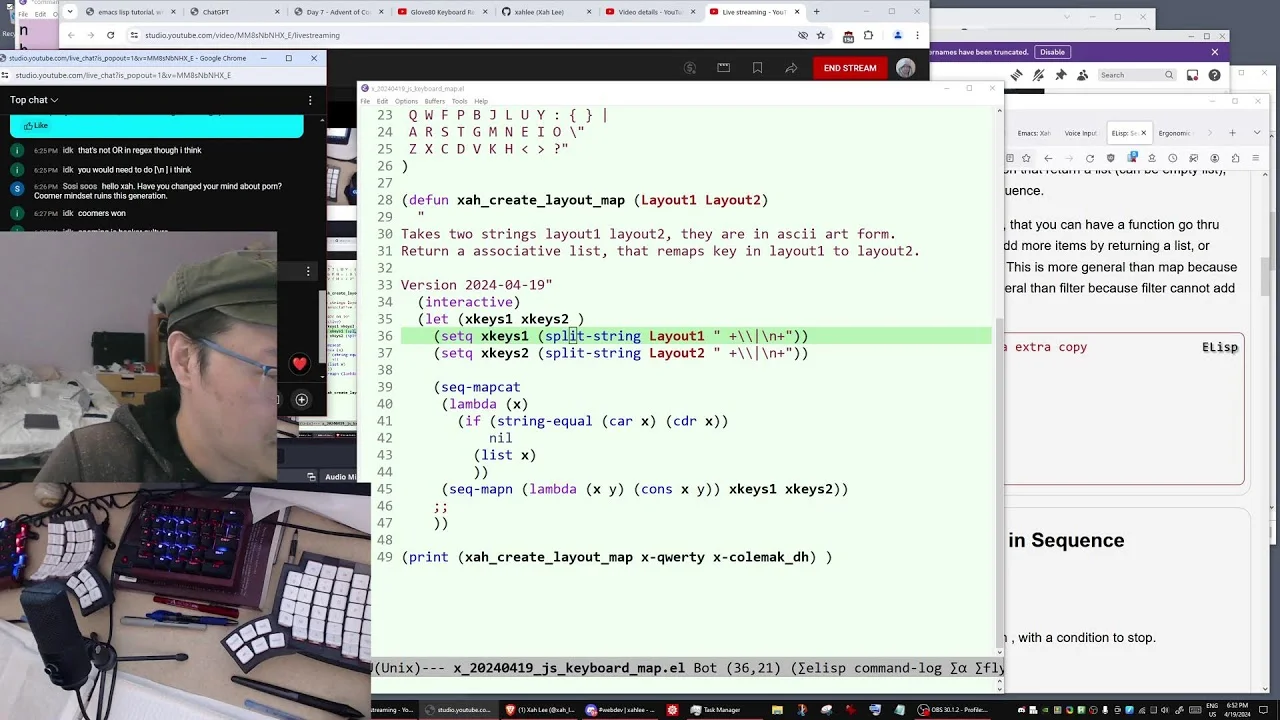Click the END STREAM button
The width and height of the screenshot is (1280, 720).
pos(850,68)
